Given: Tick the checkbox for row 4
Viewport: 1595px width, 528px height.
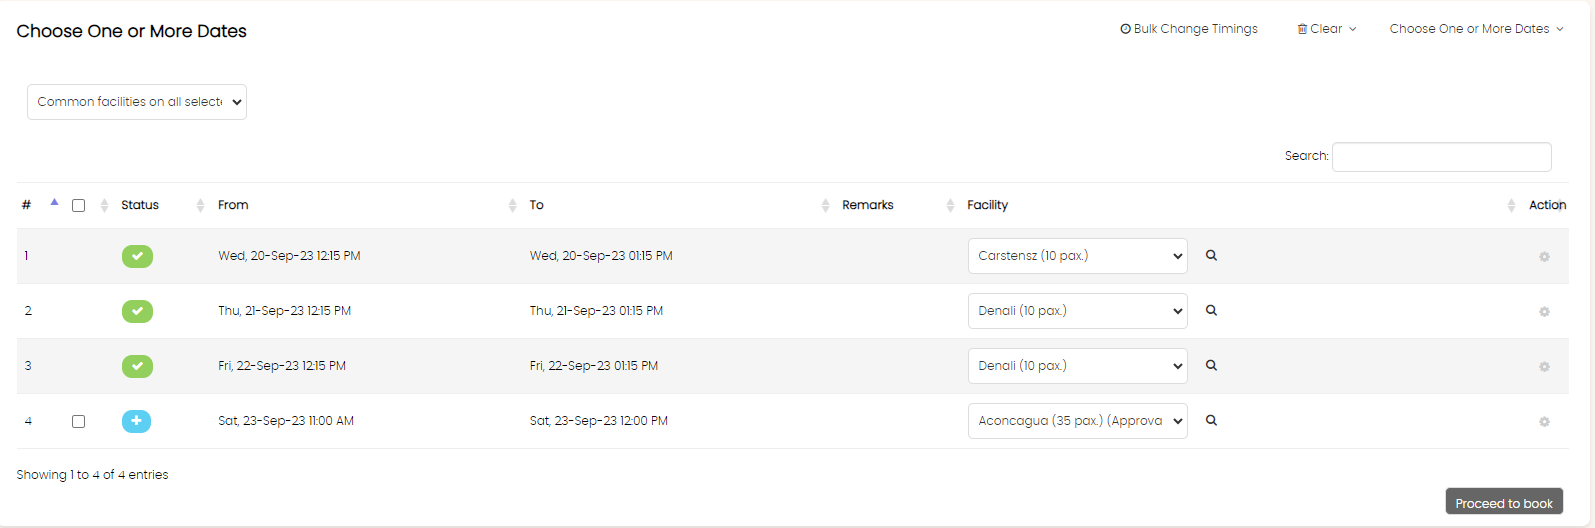Looking at the screenshot, I should click(x=78, y=421).
